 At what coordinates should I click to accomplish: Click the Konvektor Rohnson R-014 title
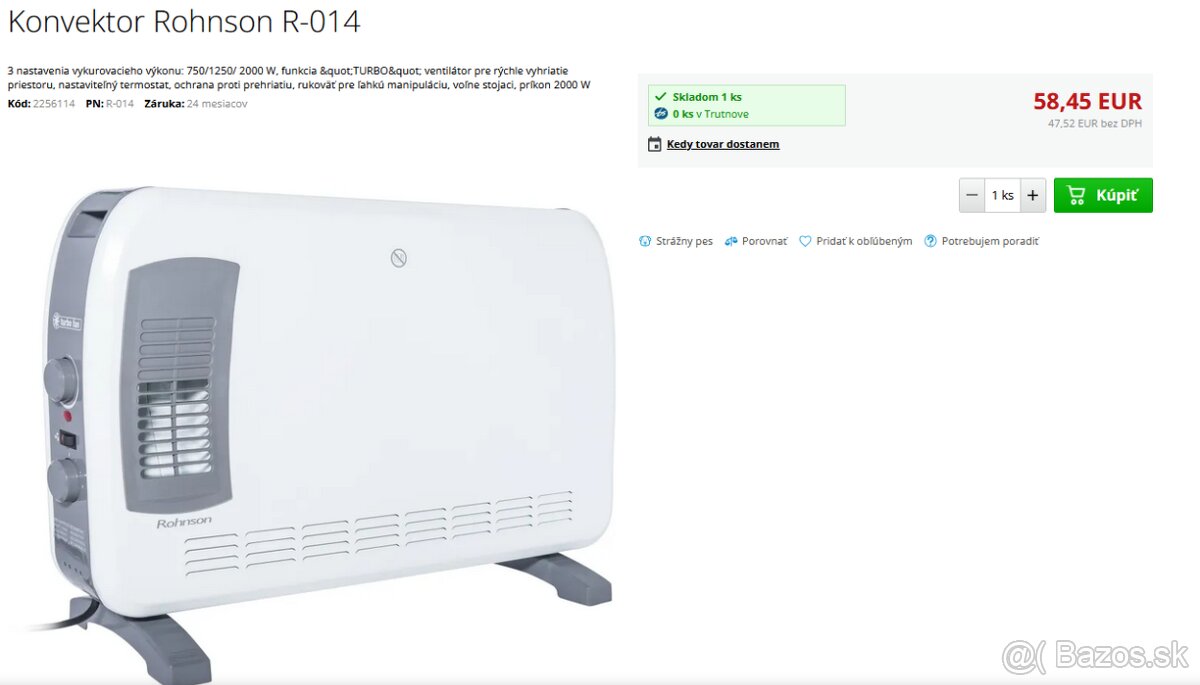[184, 22]
